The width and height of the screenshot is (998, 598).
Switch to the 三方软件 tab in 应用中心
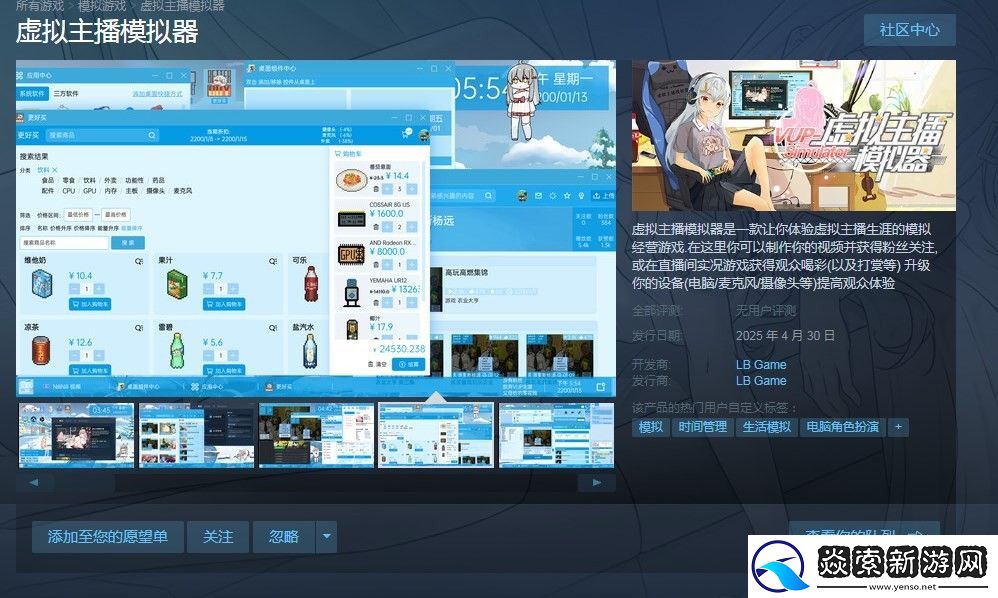[x=67, y=93]
